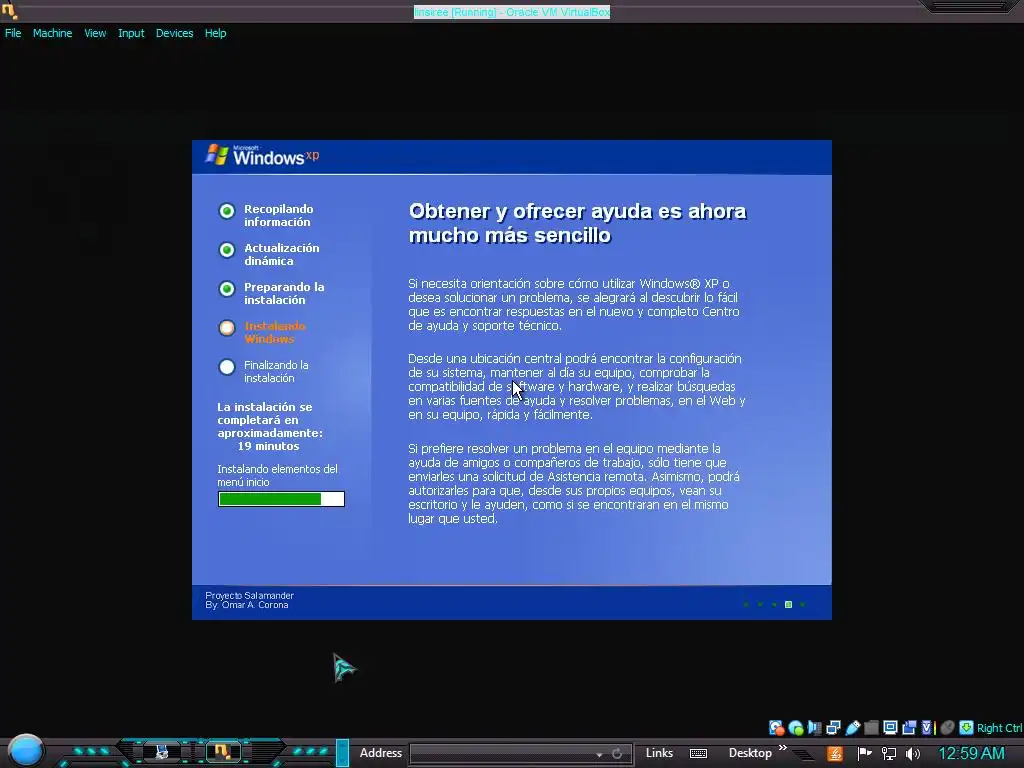Click the VirtualBox window title text
The width and height of the screenshot is (1024, 768).
point(512,12)
